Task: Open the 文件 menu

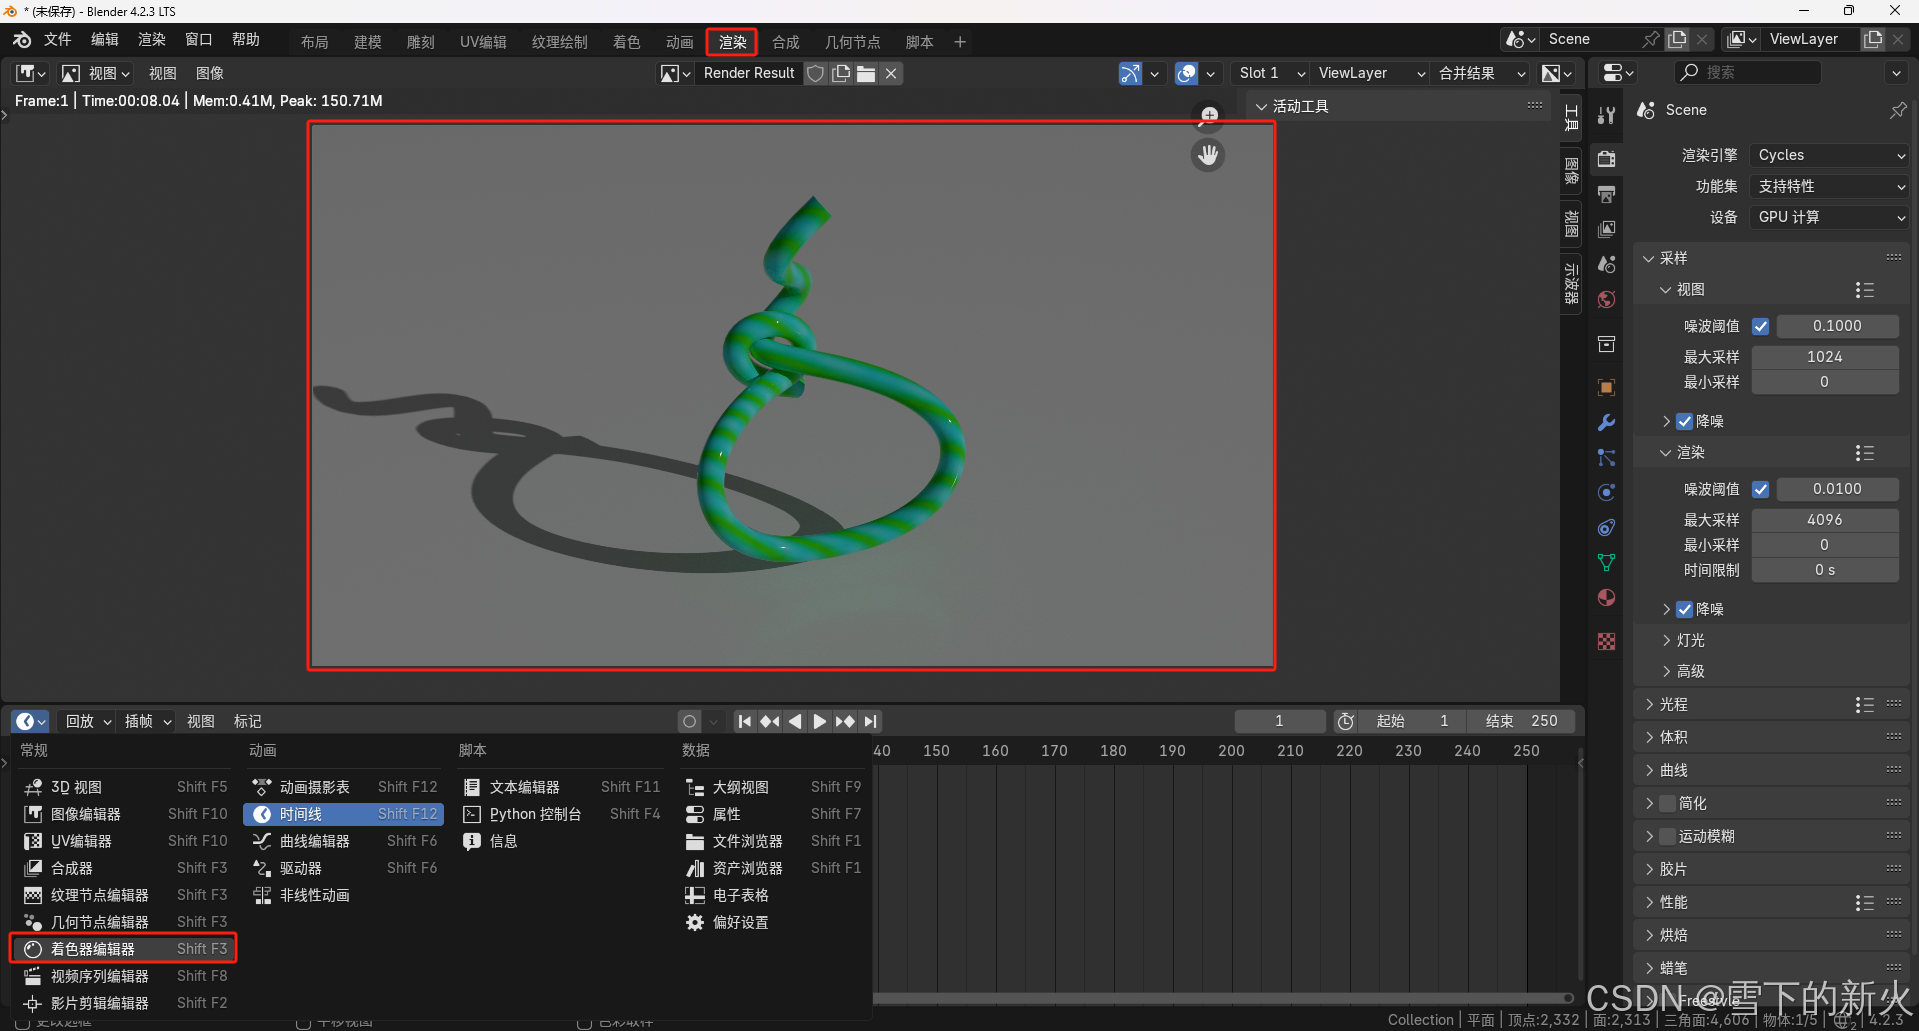Action: pyautogui.click(x=58, y=39)
